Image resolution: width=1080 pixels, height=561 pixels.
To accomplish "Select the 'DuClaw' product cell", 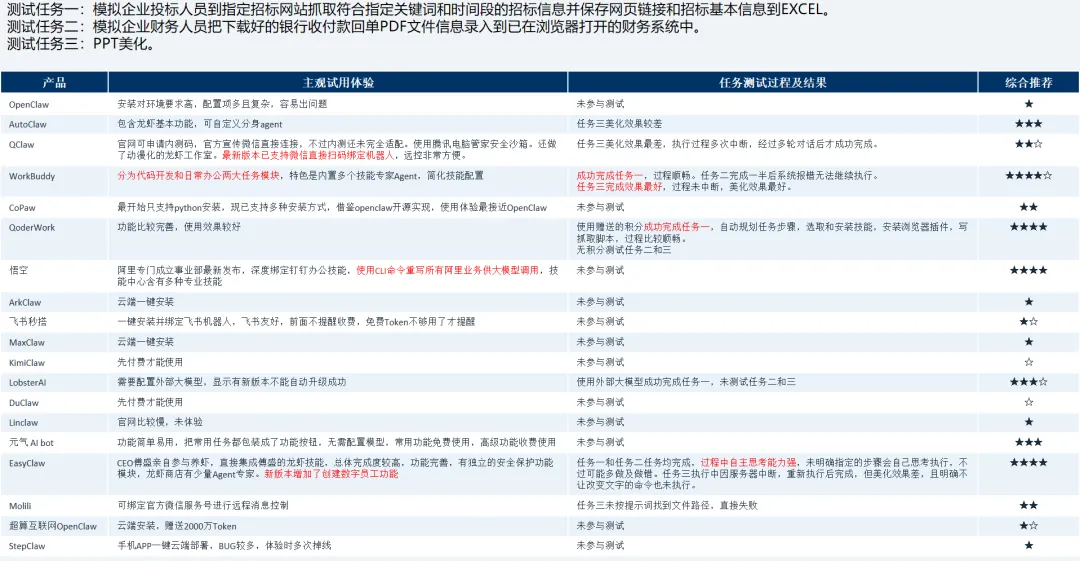I will [23, 402].
